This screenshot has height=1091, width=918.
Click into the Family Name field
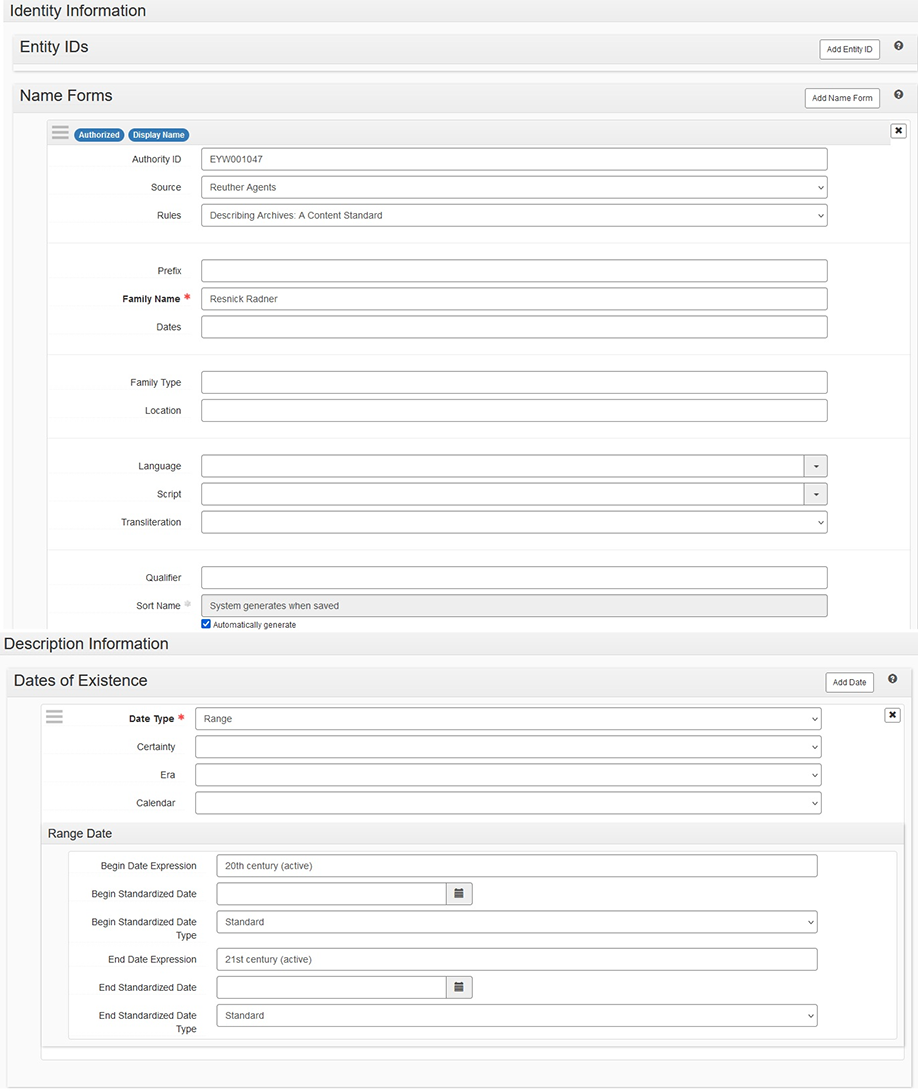click(513, 299)
